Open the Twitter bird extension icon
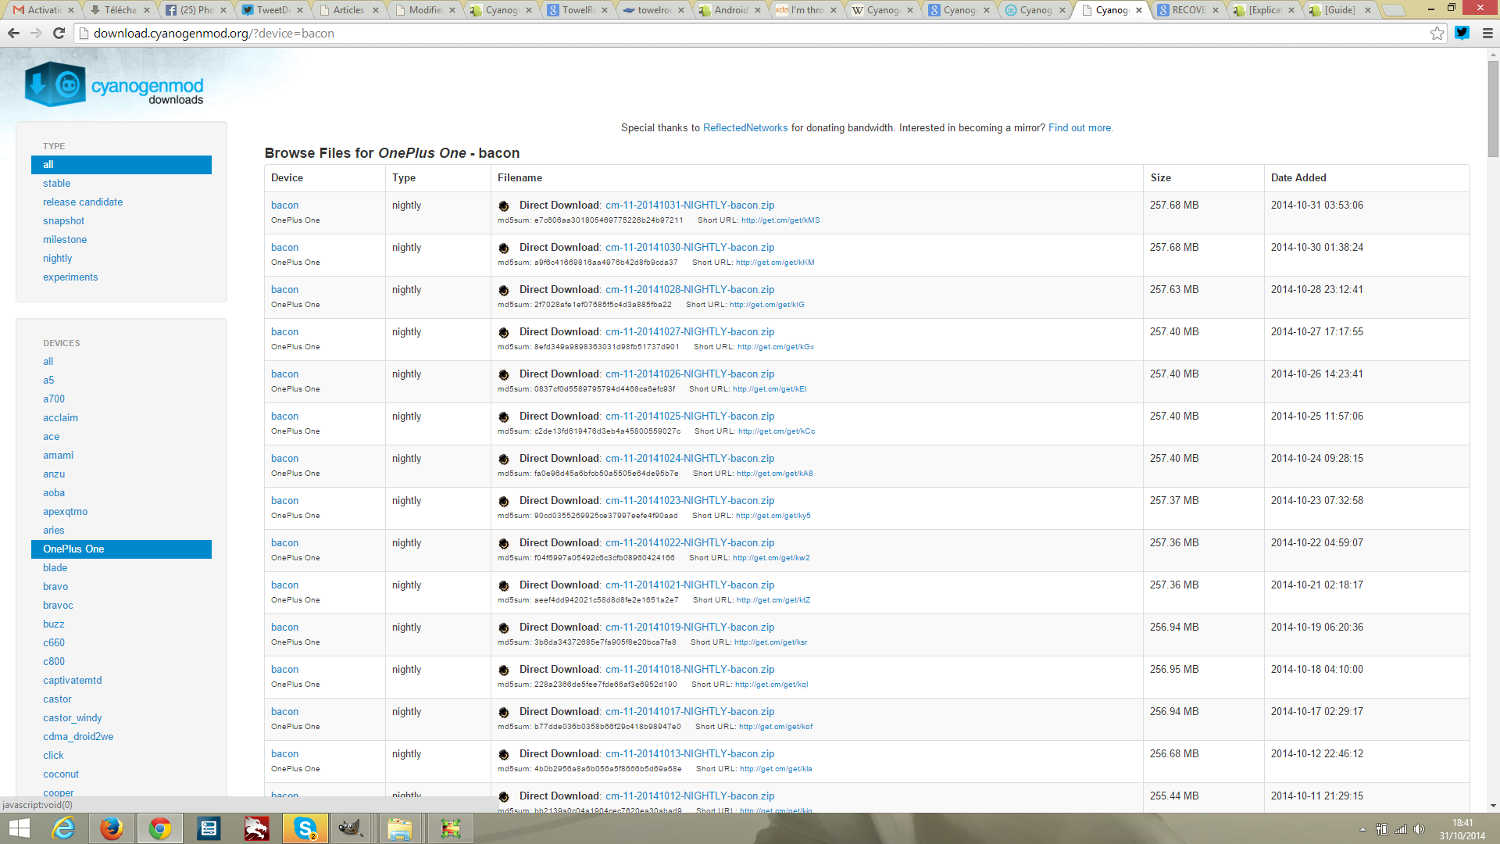Viewport: 1500px width, 844px height. tap(1462, 33)
